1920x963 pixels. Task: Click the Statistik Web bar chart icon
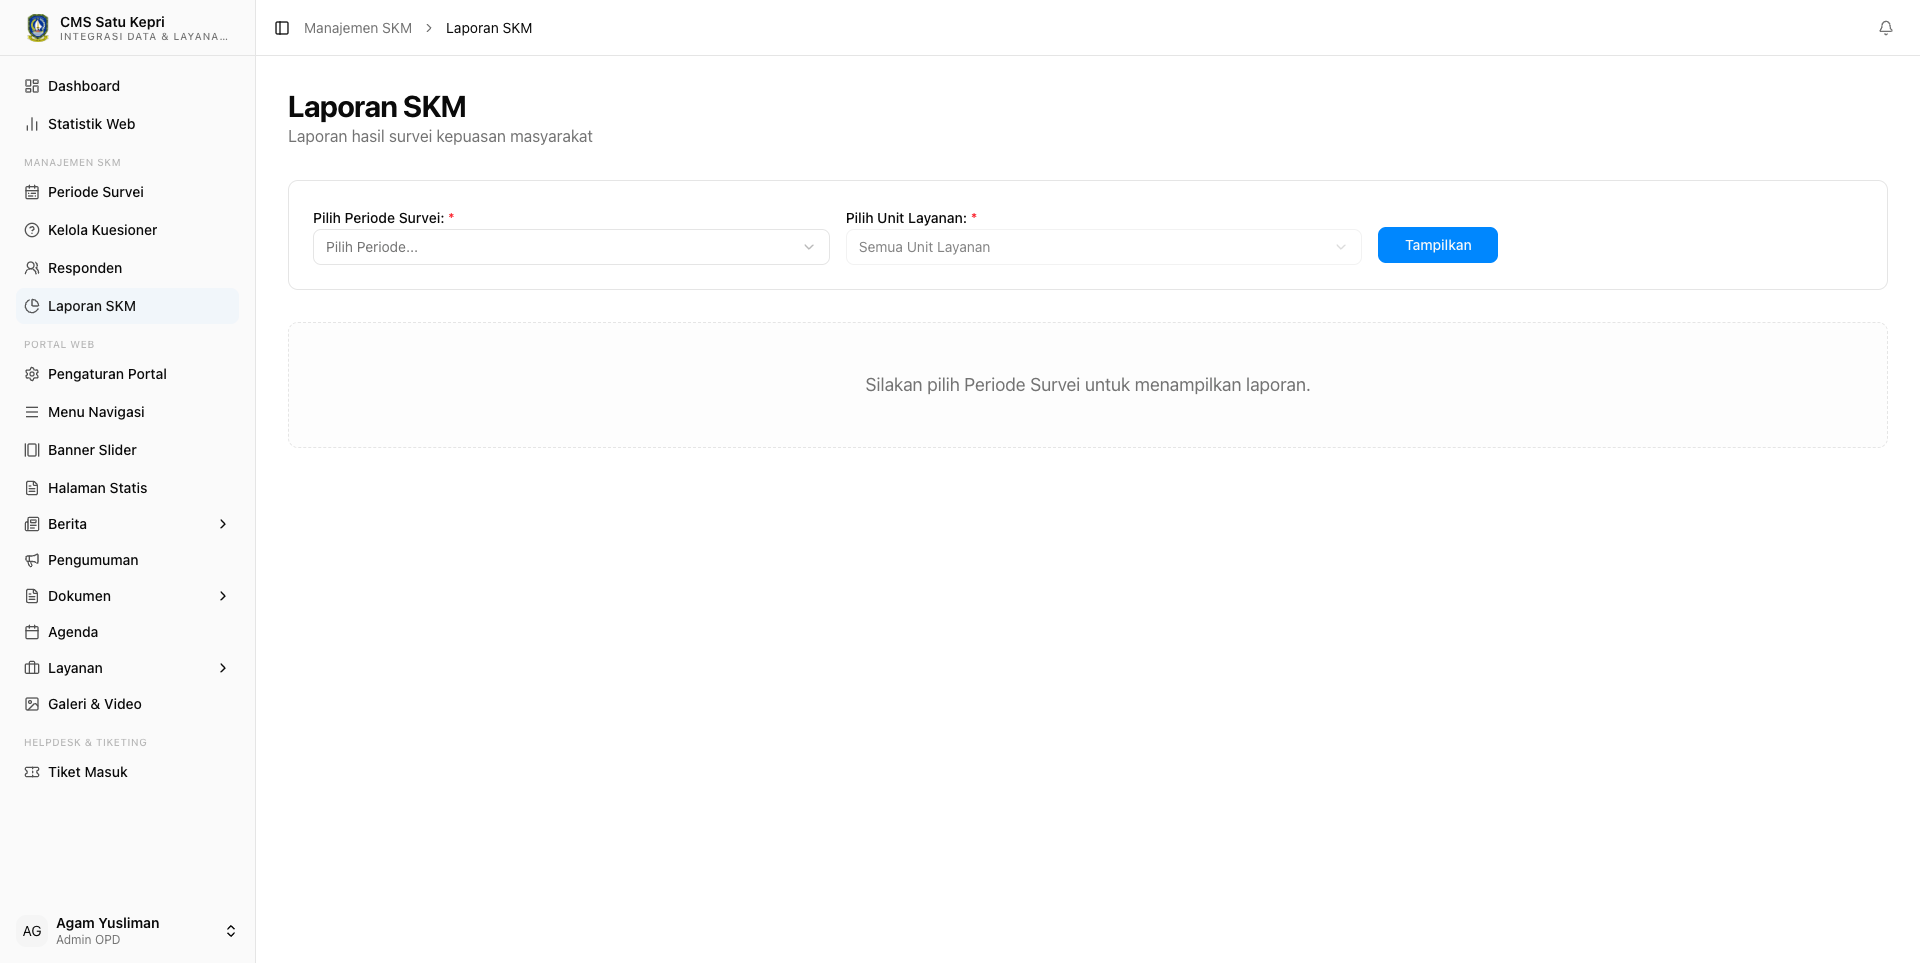point(32,124)
